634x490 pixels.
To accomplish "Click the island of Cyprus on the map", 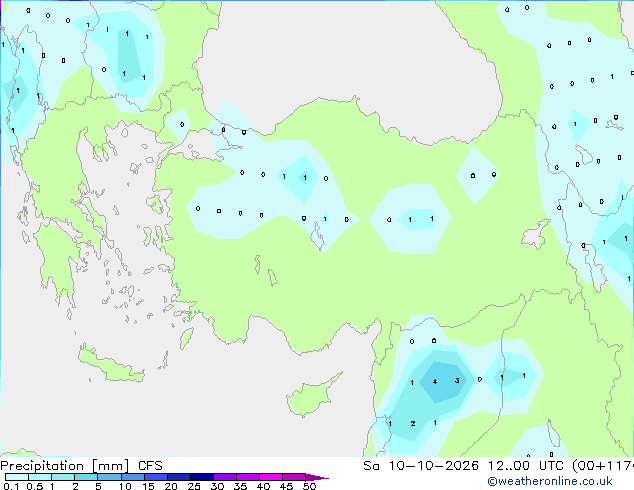I will (x=309, y=396).
